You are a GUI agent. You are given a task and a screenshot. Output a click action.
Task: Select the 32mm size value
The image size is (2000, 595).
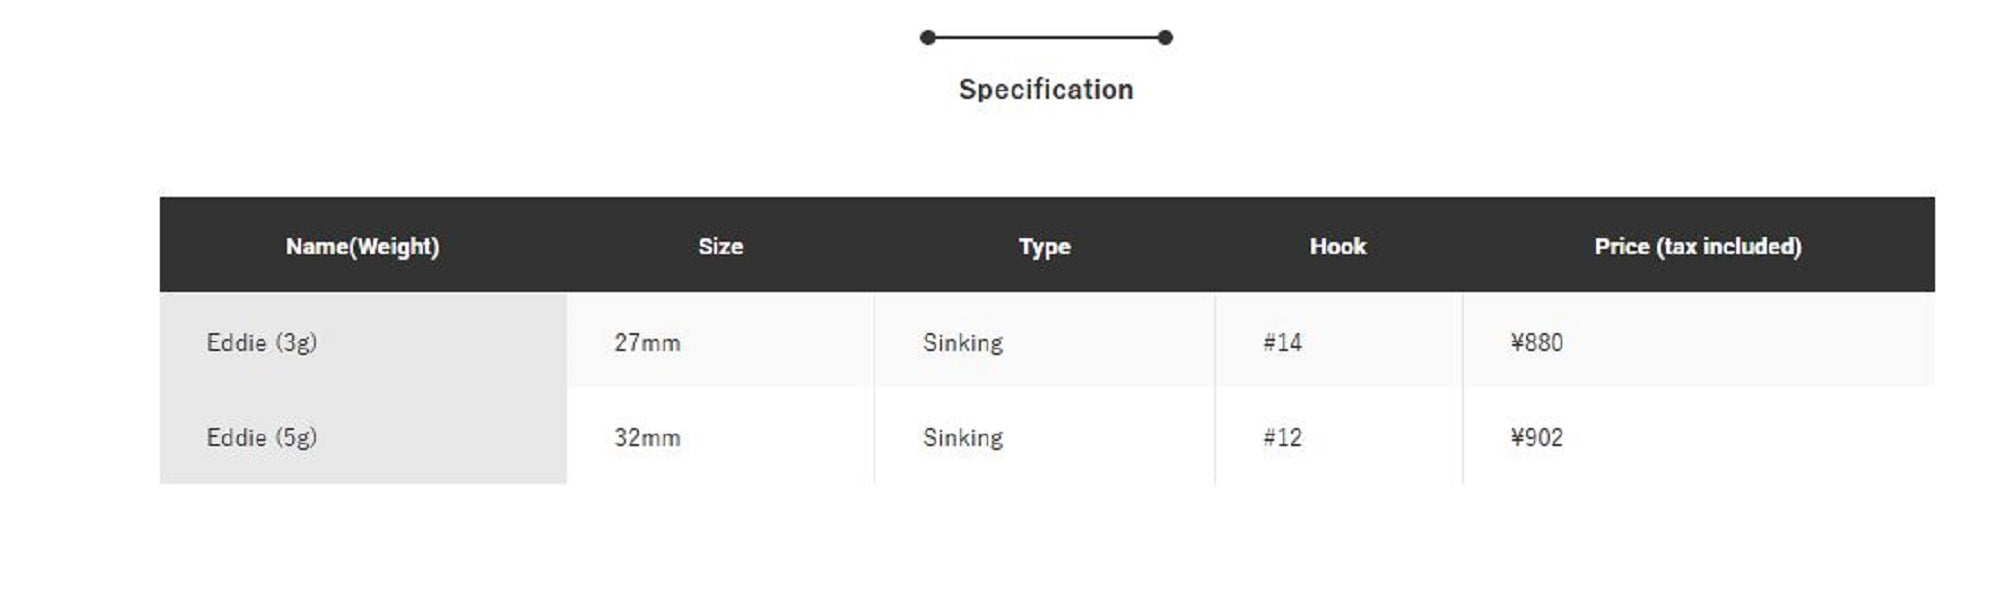[x=647, y=437]
